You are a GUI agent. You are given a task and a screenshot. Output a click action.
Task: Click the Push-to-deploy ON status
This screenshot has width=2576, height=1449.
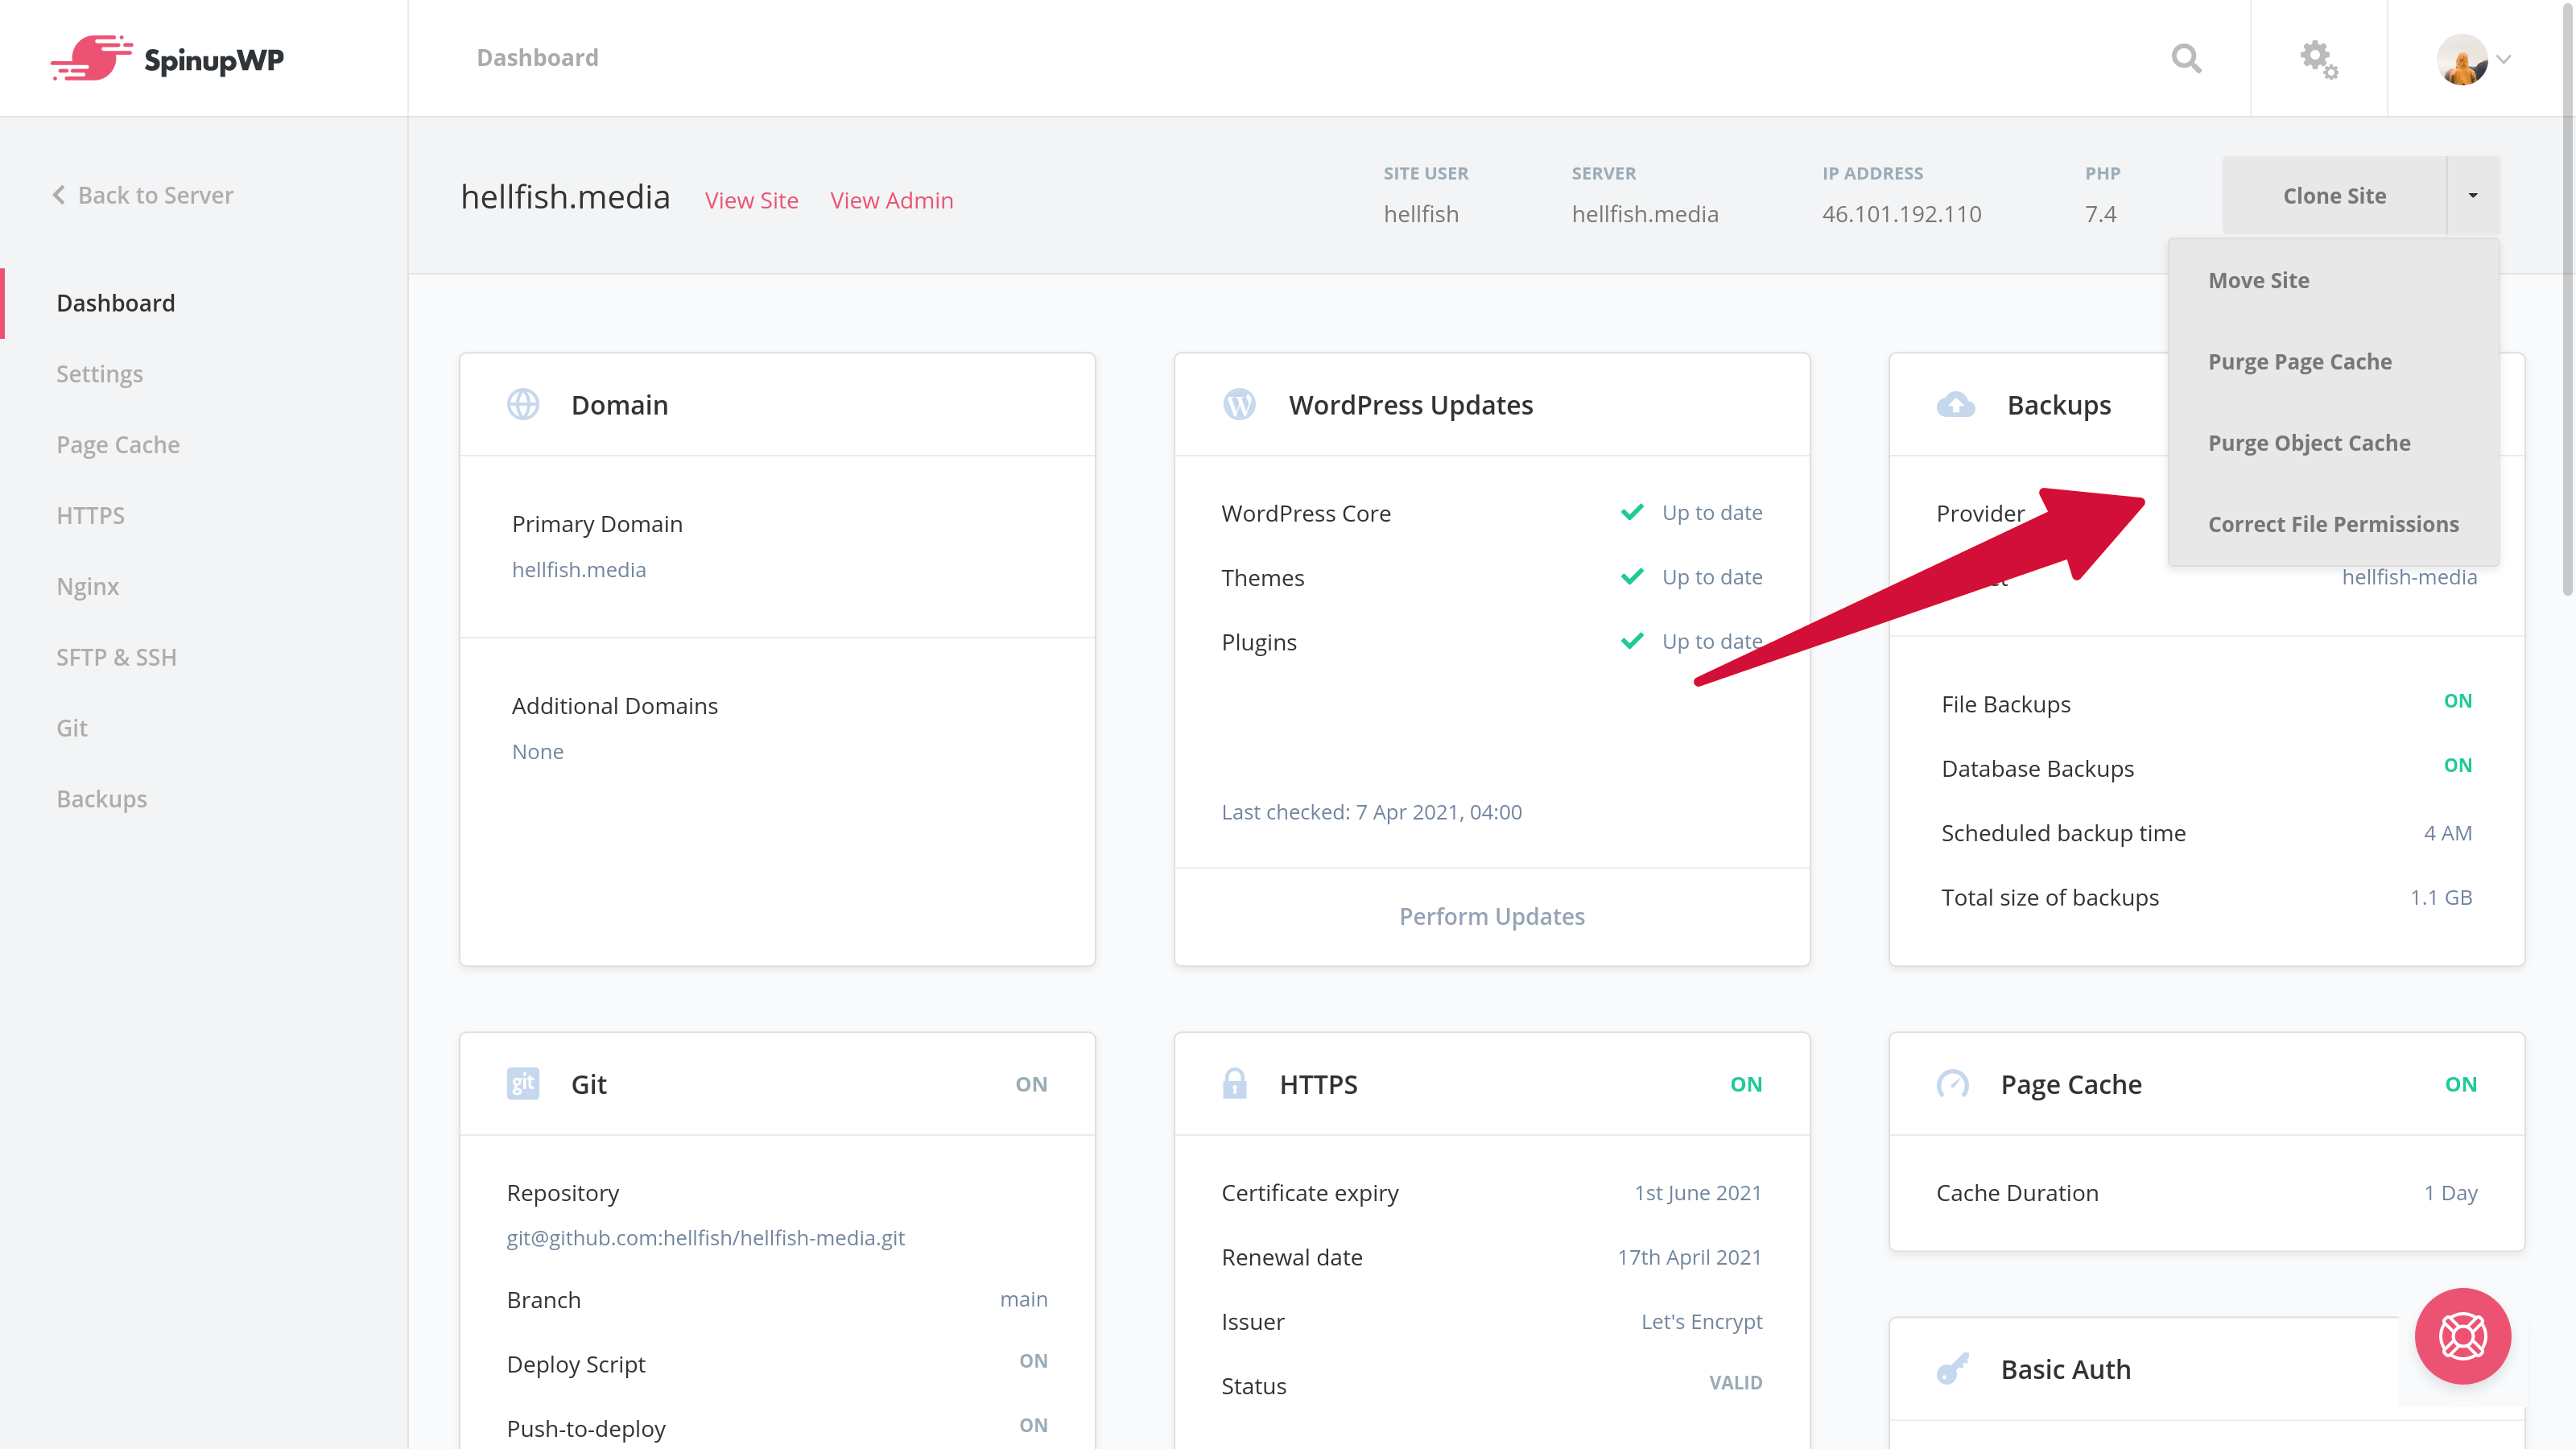[1033, 1425]
